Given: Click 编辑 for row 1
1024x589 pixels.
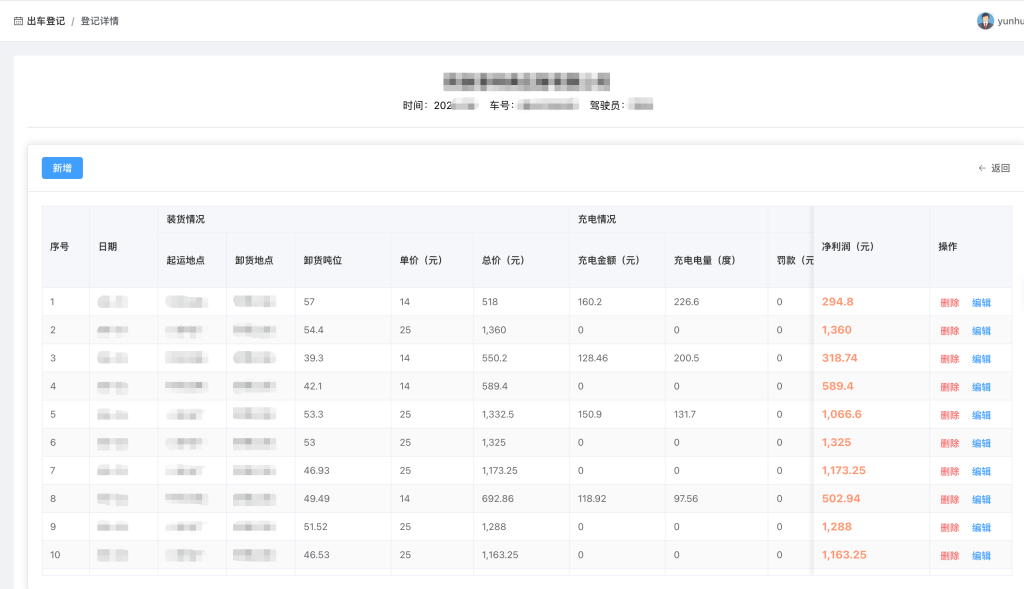Looking at the screenshot, I should click(981, 303).
